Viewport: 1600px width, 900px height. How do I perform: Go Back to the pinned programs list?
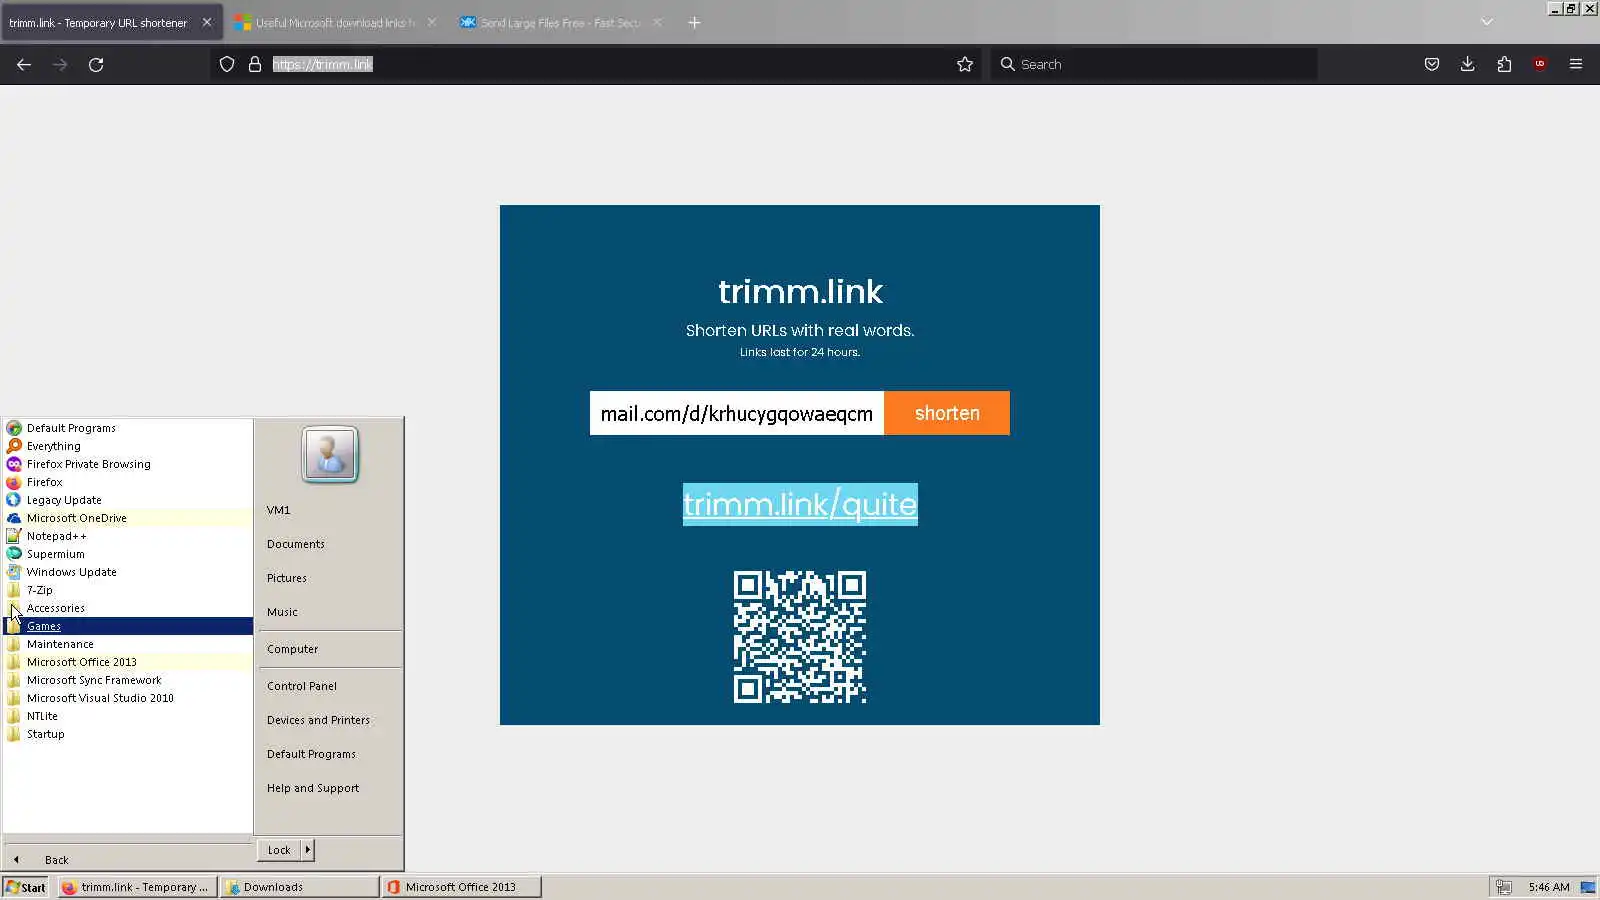(x=127, y=860)
